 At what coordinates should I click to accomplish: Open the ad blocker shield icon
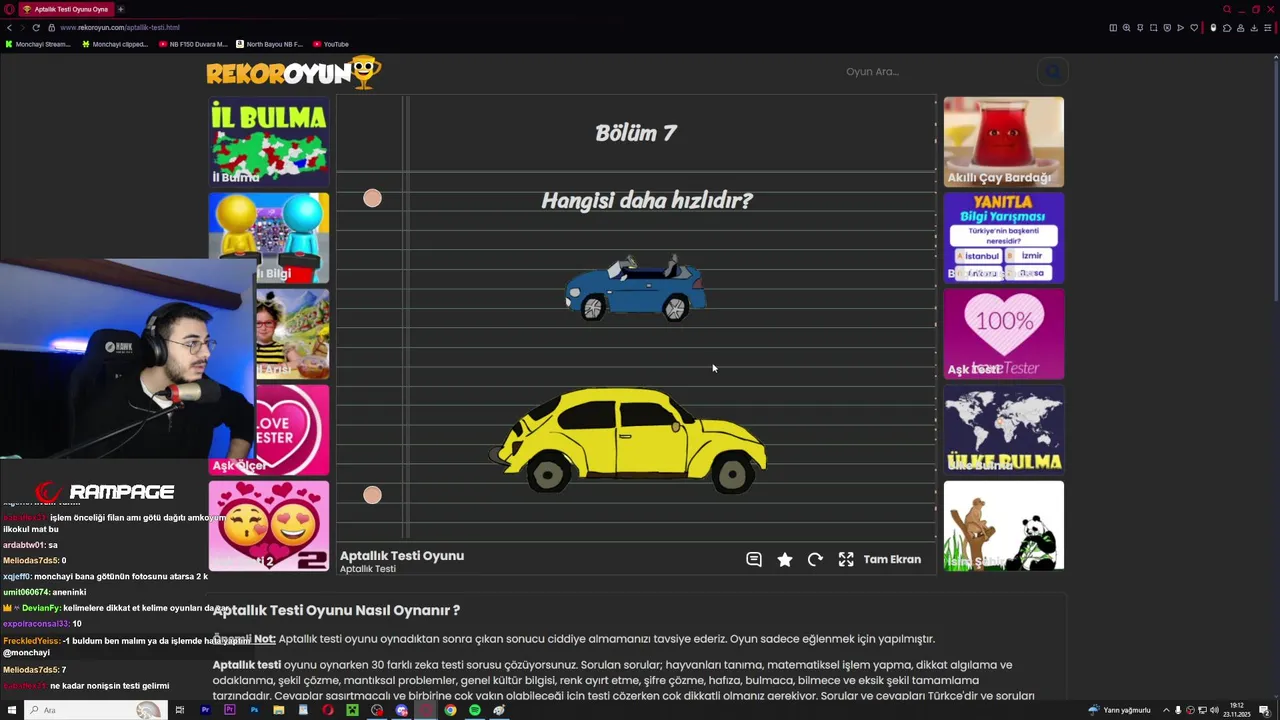point(1167,28)
